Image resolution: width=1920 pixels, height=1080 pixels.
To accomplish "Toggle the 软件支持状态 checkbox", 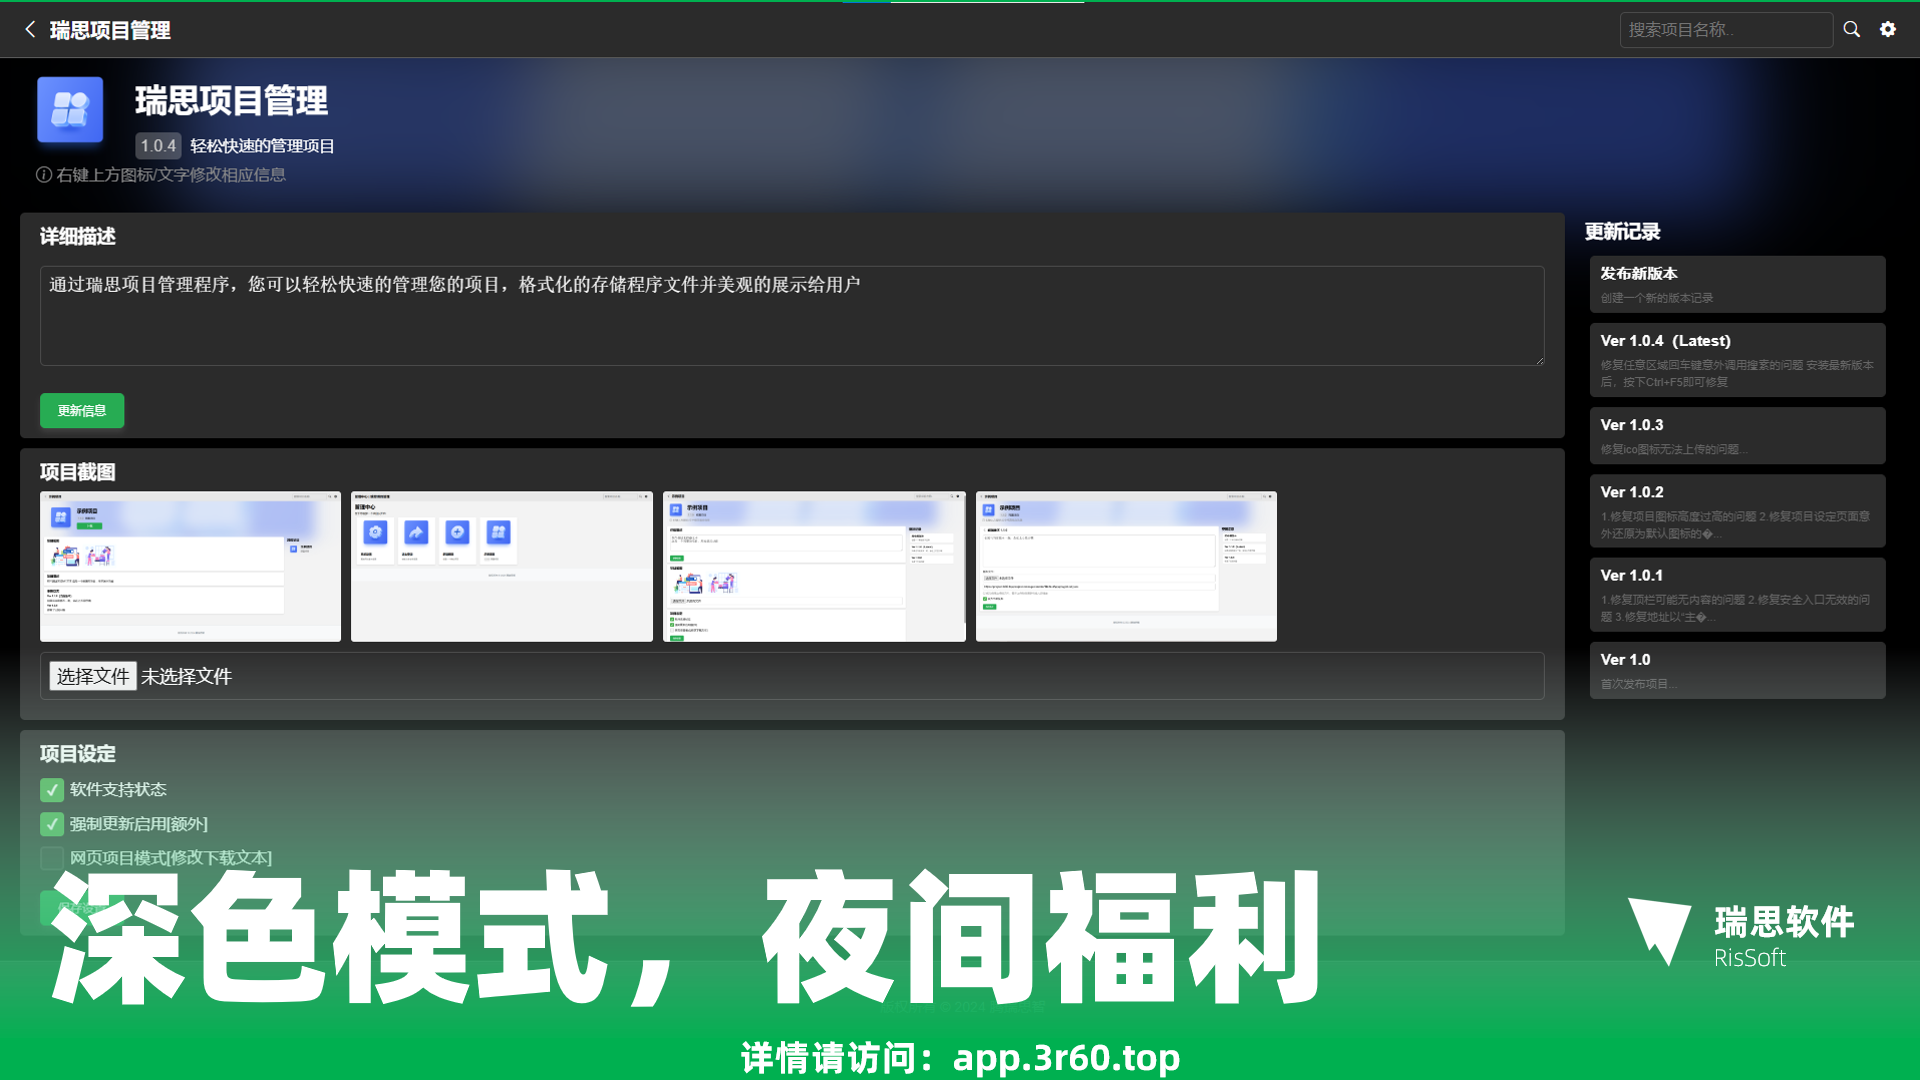I will coord(52,790).
